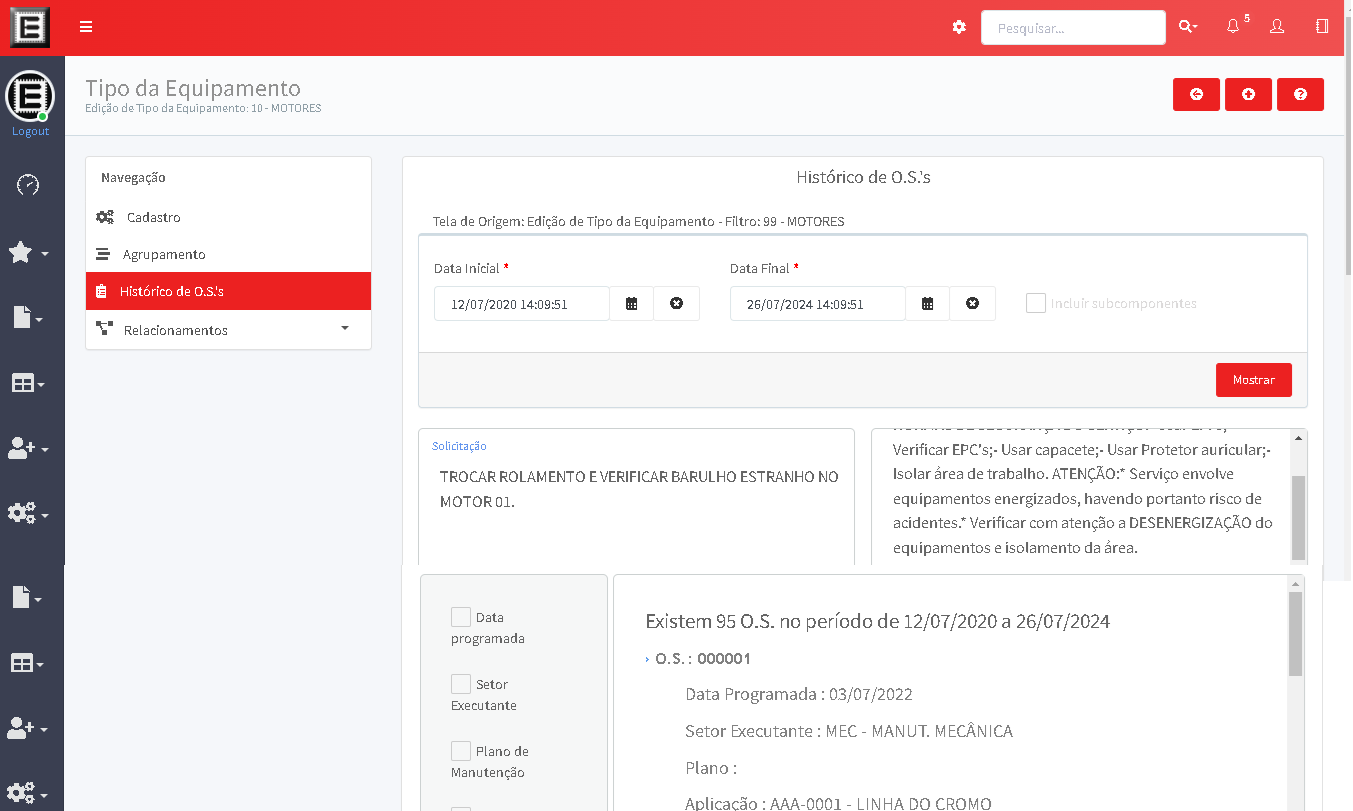Tick the Setor Executante checkbox
This screenshot has height=811, width=1353.
[x=461, y=684]
